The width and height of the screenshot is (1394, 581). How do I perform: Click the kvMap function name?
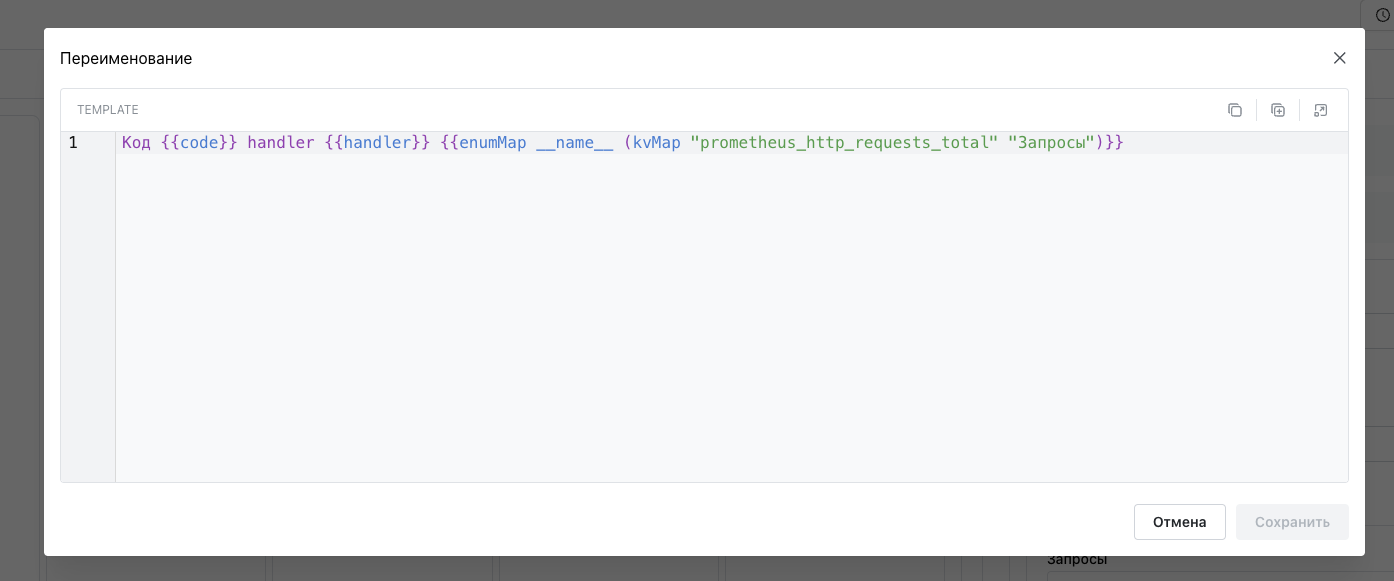[x=657, y=143]
